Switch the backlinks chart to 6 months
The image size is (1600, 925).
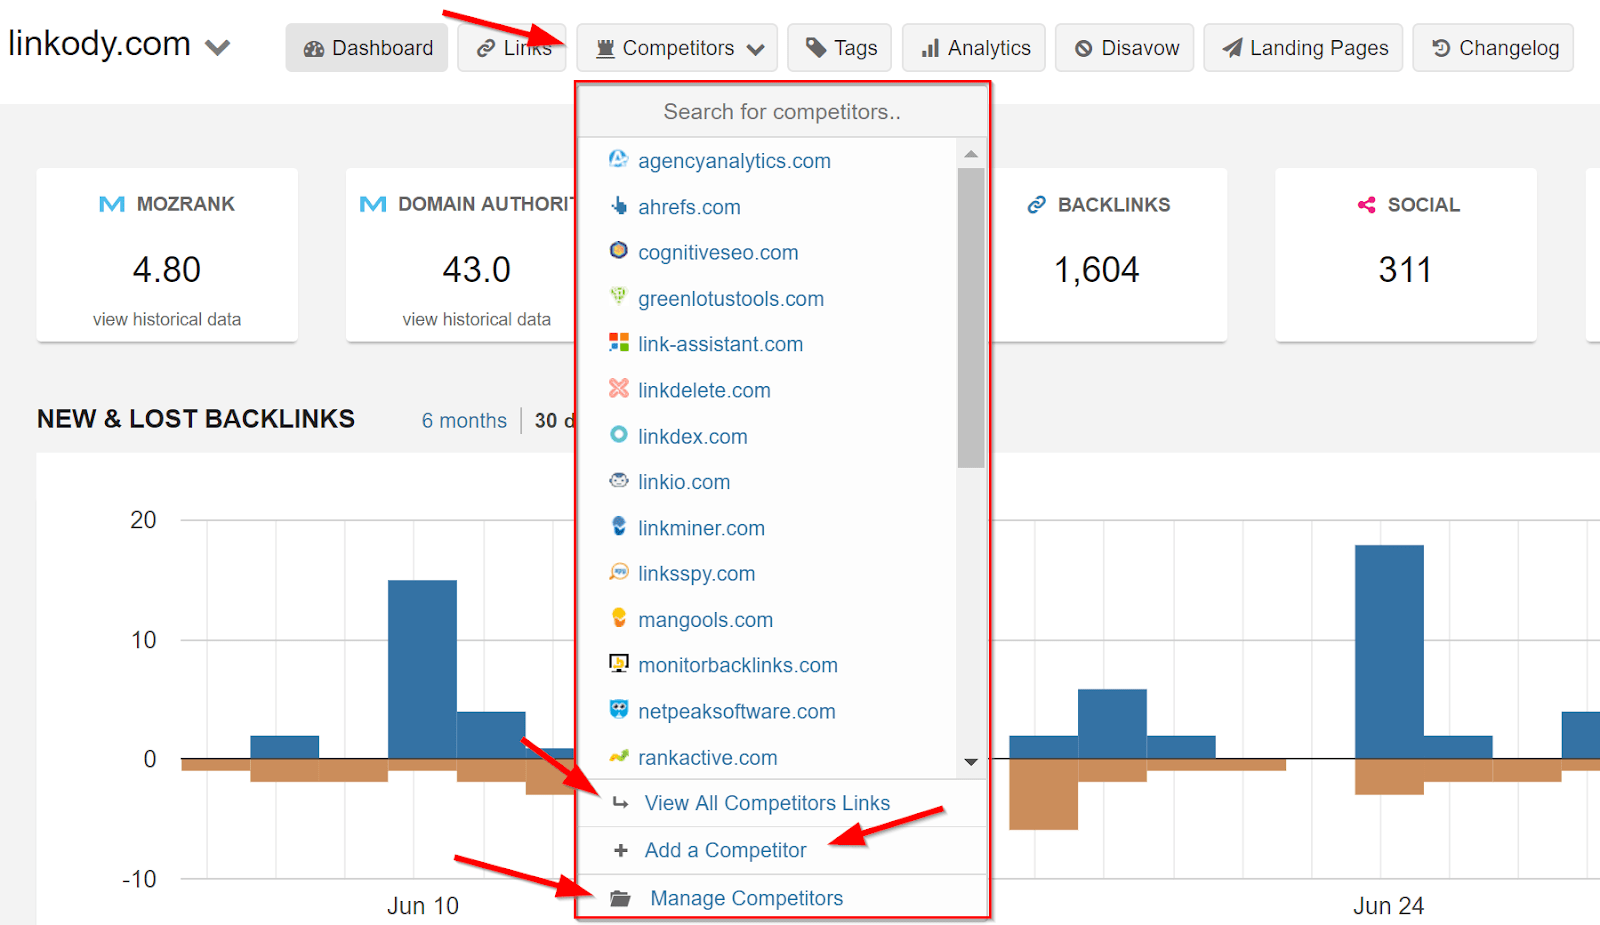pos(464,421)
